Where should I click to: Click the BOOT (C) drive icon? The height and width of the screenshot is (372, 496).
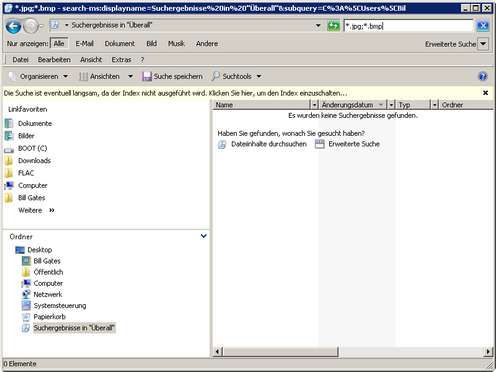pyautogui.click(x=9, y=149)
